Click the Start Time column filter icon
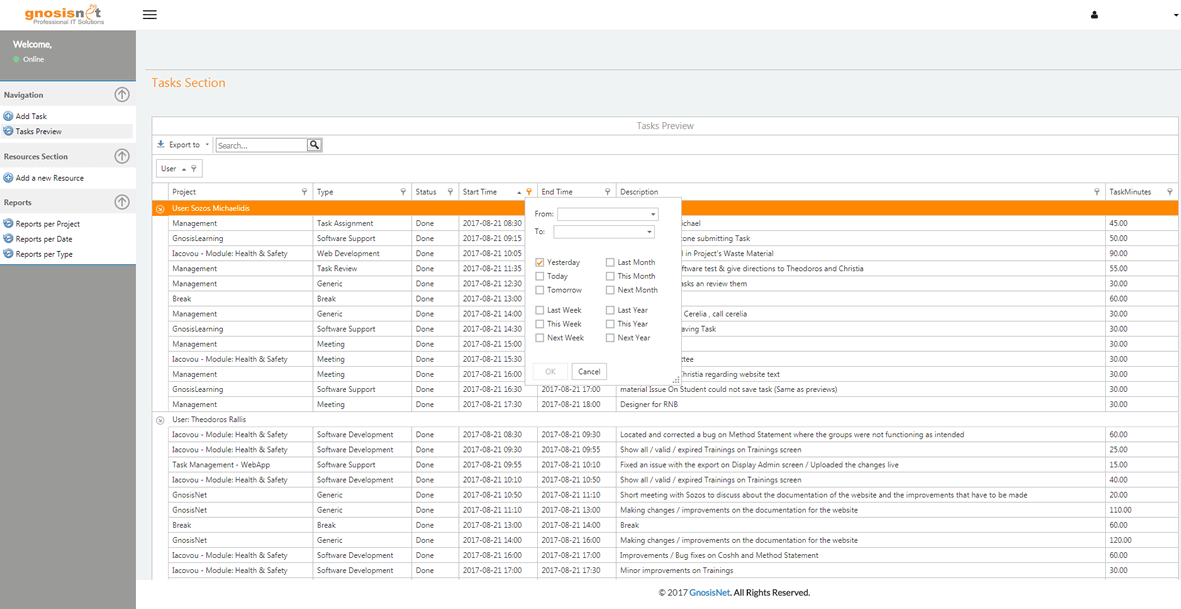The height and width of the screenshot is (609, 1181). click(x=529, y=192)
